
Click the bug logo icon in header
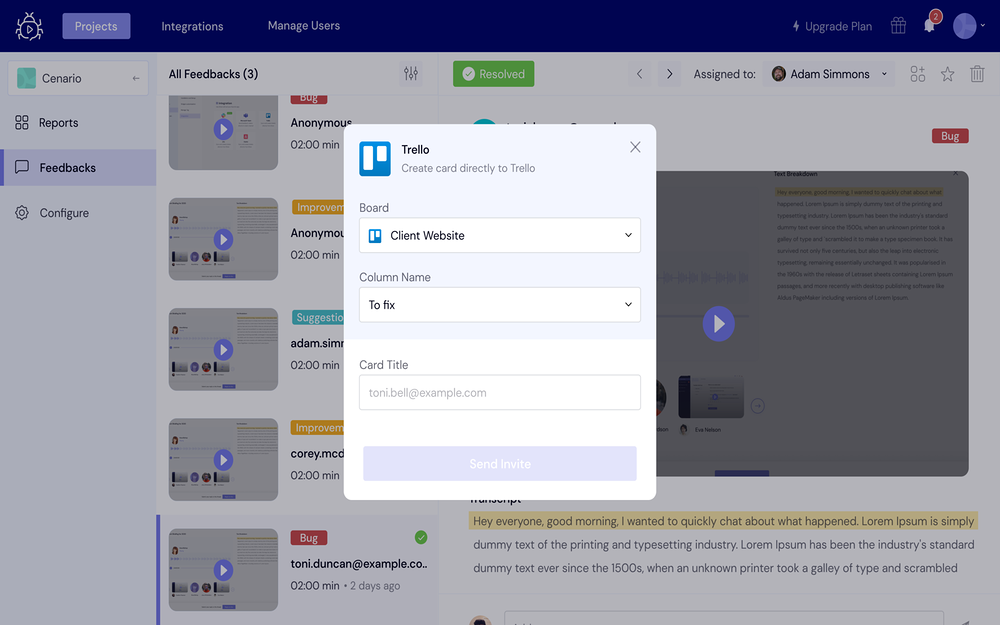pyautogui.click(x=29, y=26)
